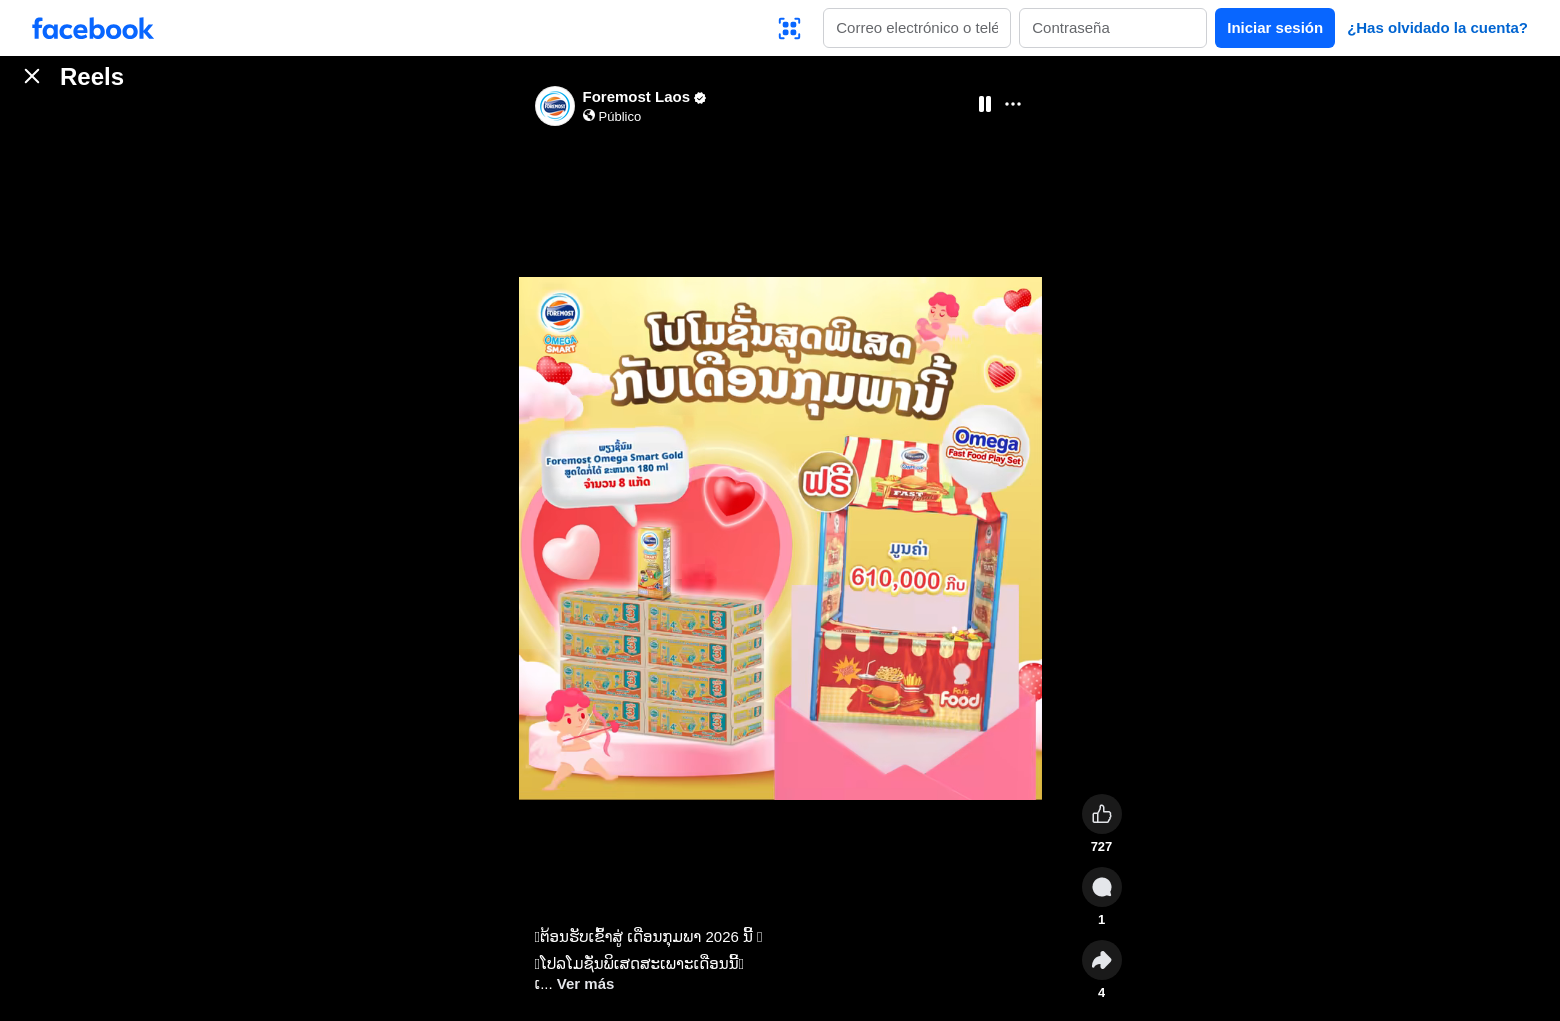Click the Iniciar sesión button
Viewport: 1560px width, 1021px height.
pyautogui.click(x=1275, y=28)
